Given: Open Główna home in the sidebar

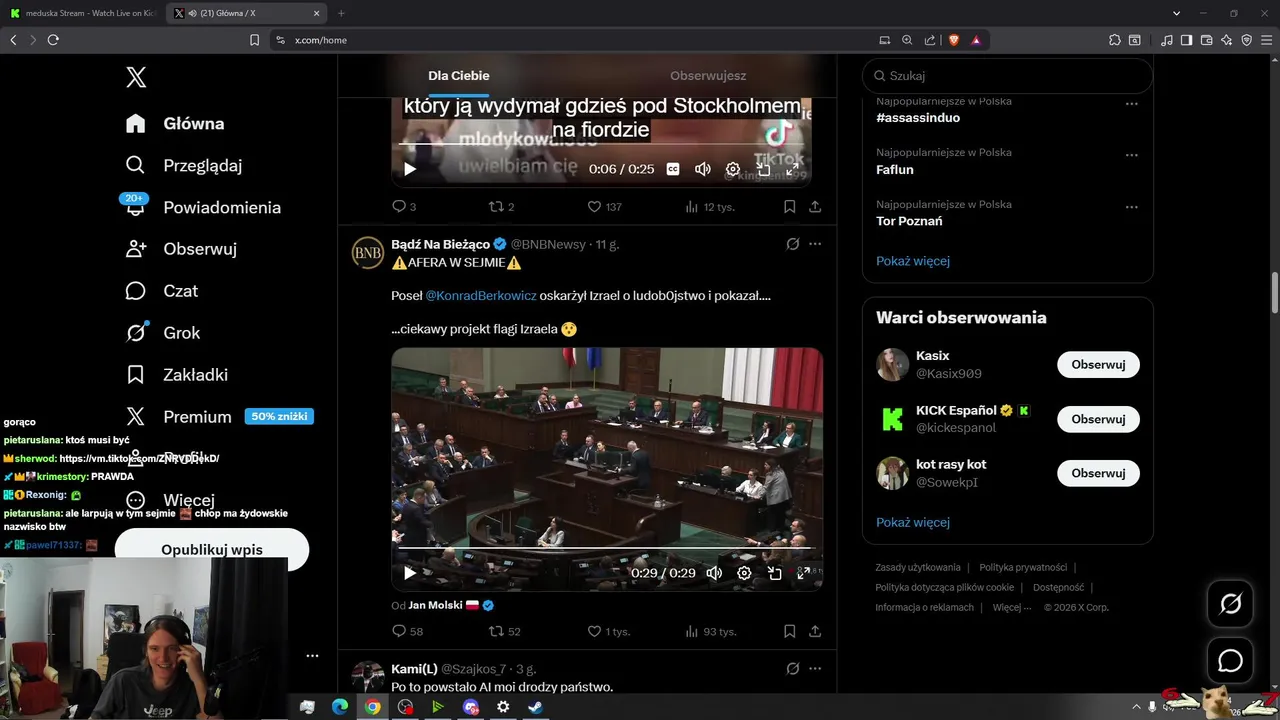Looking at the screenshot, I should pyautogui.click(x=175, y=123).
